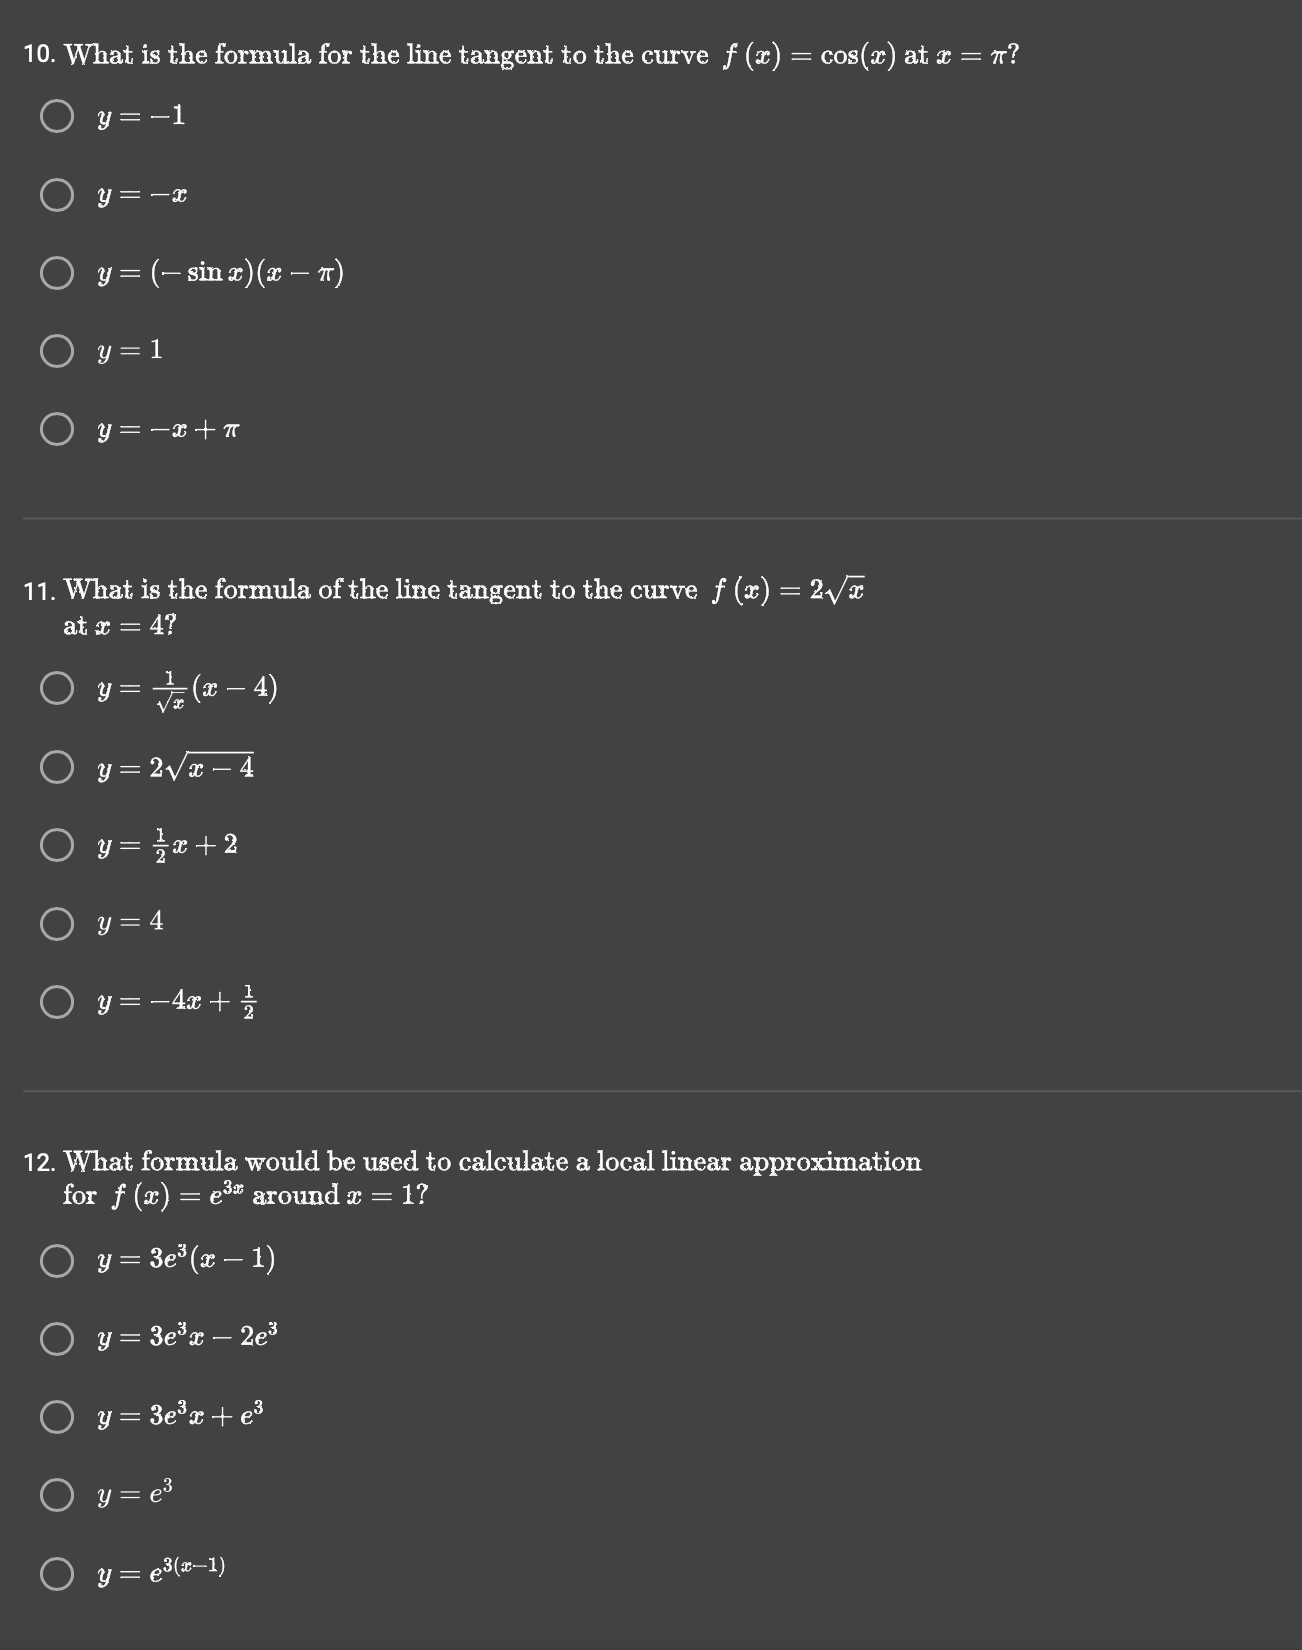This screenshot has height=1650, width=1302.
Task: Select y = 3e³x + e³ for question 12
Action: [x=57, y=1417]
